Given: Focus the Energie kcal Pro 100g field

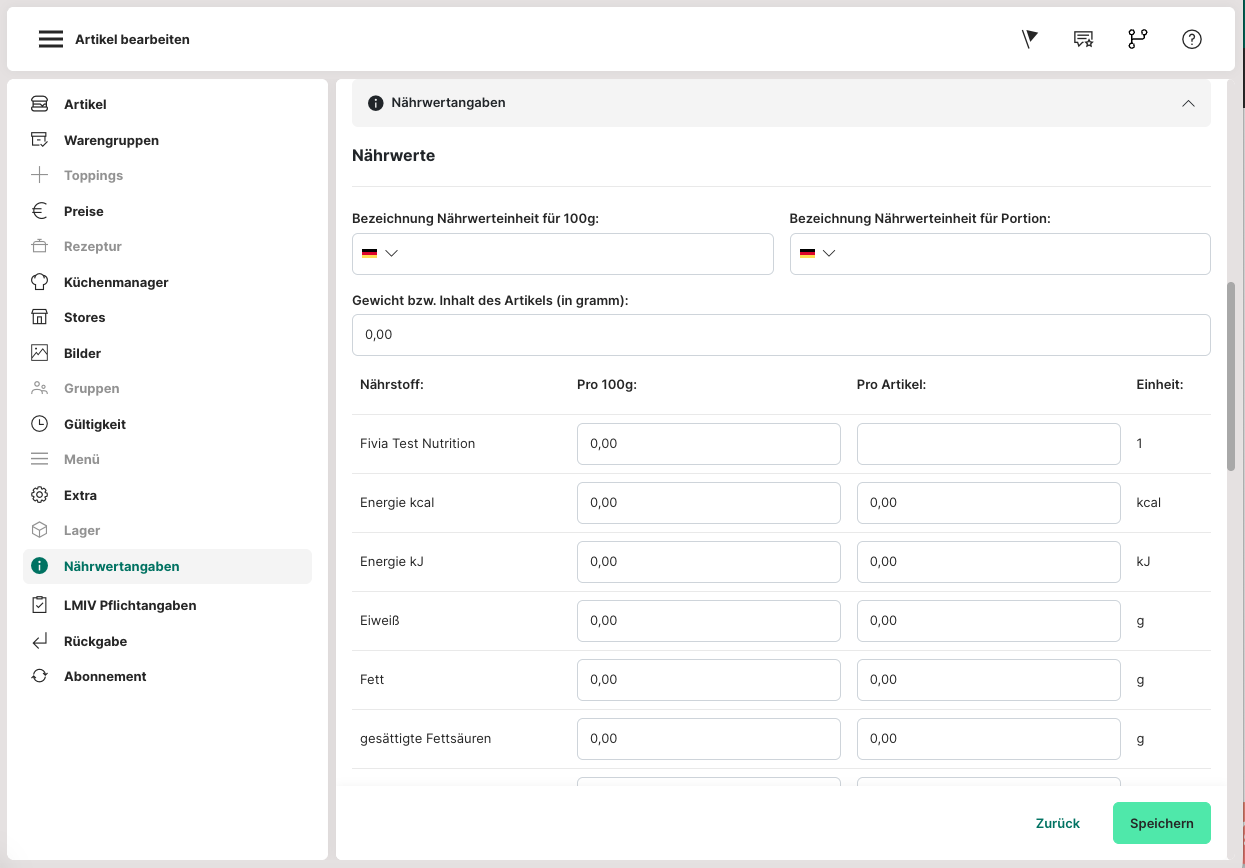Looking at the screenshot, I should click(x=708, y=503).
